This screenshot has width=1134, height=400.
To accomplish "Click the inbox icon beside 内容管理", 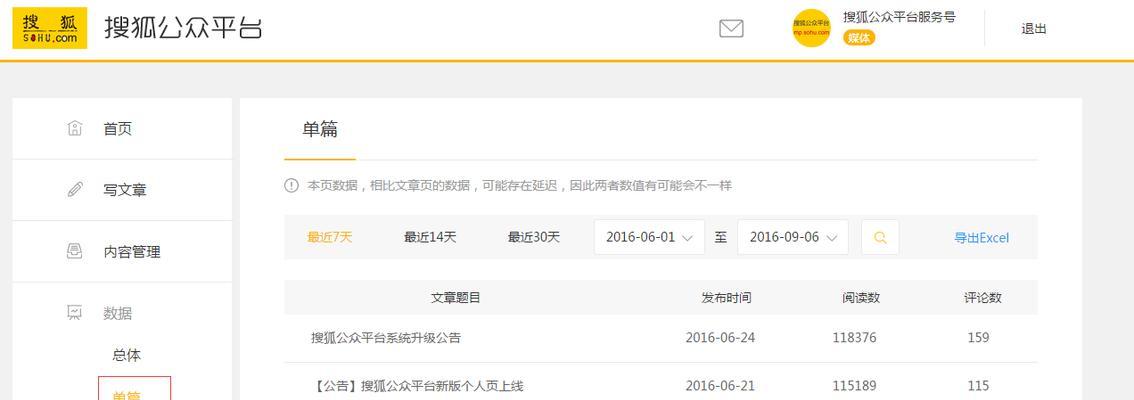I will point(74,251).
